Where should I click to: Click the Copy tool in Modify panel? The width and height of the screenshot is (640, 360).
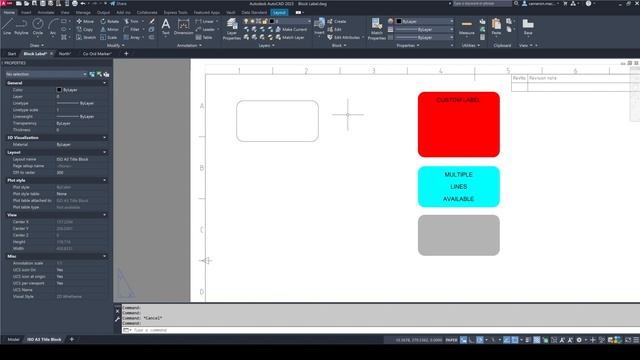pyautogui.click(x=84, y=29)
